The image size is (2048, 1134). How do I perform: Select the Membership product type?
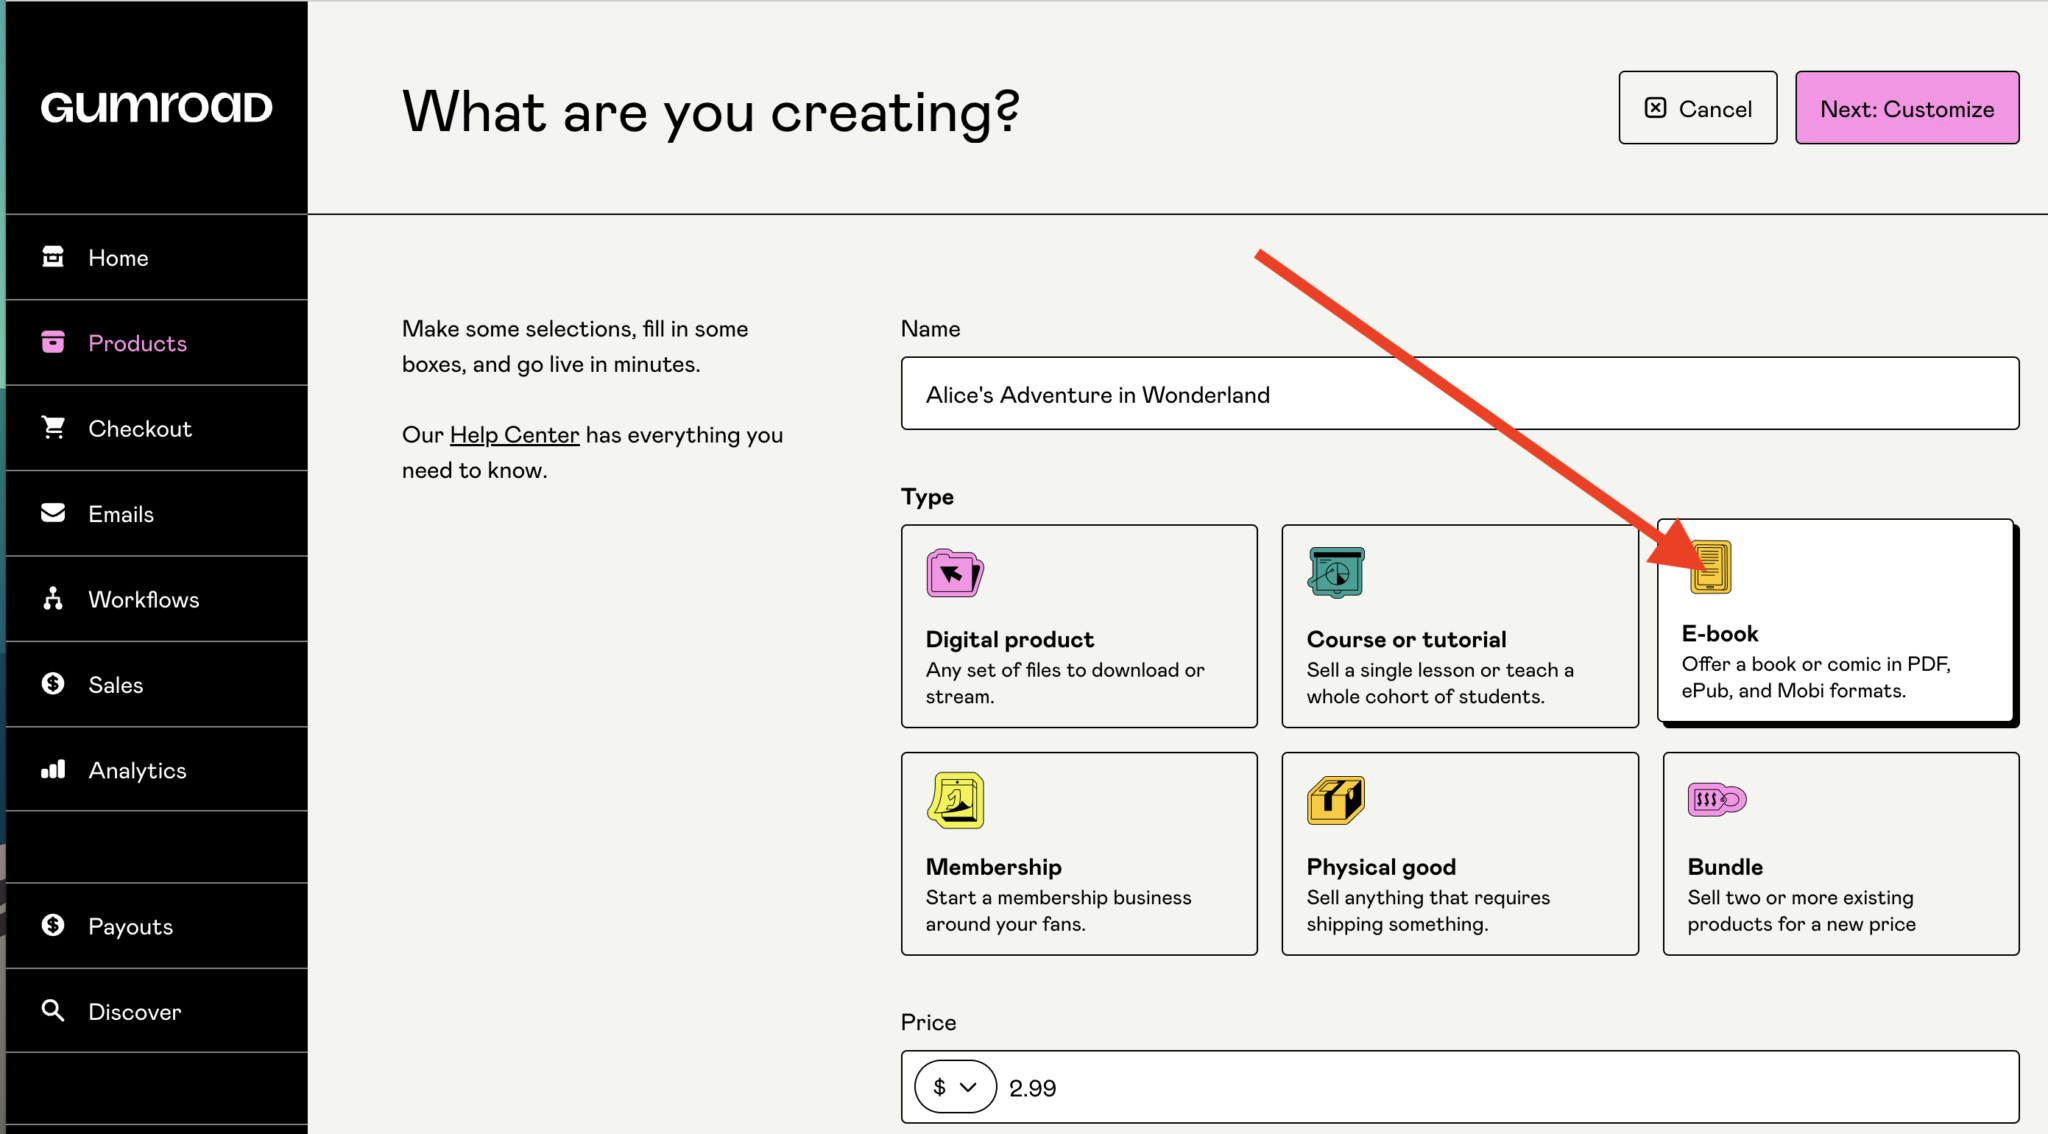click(1079, 853)
